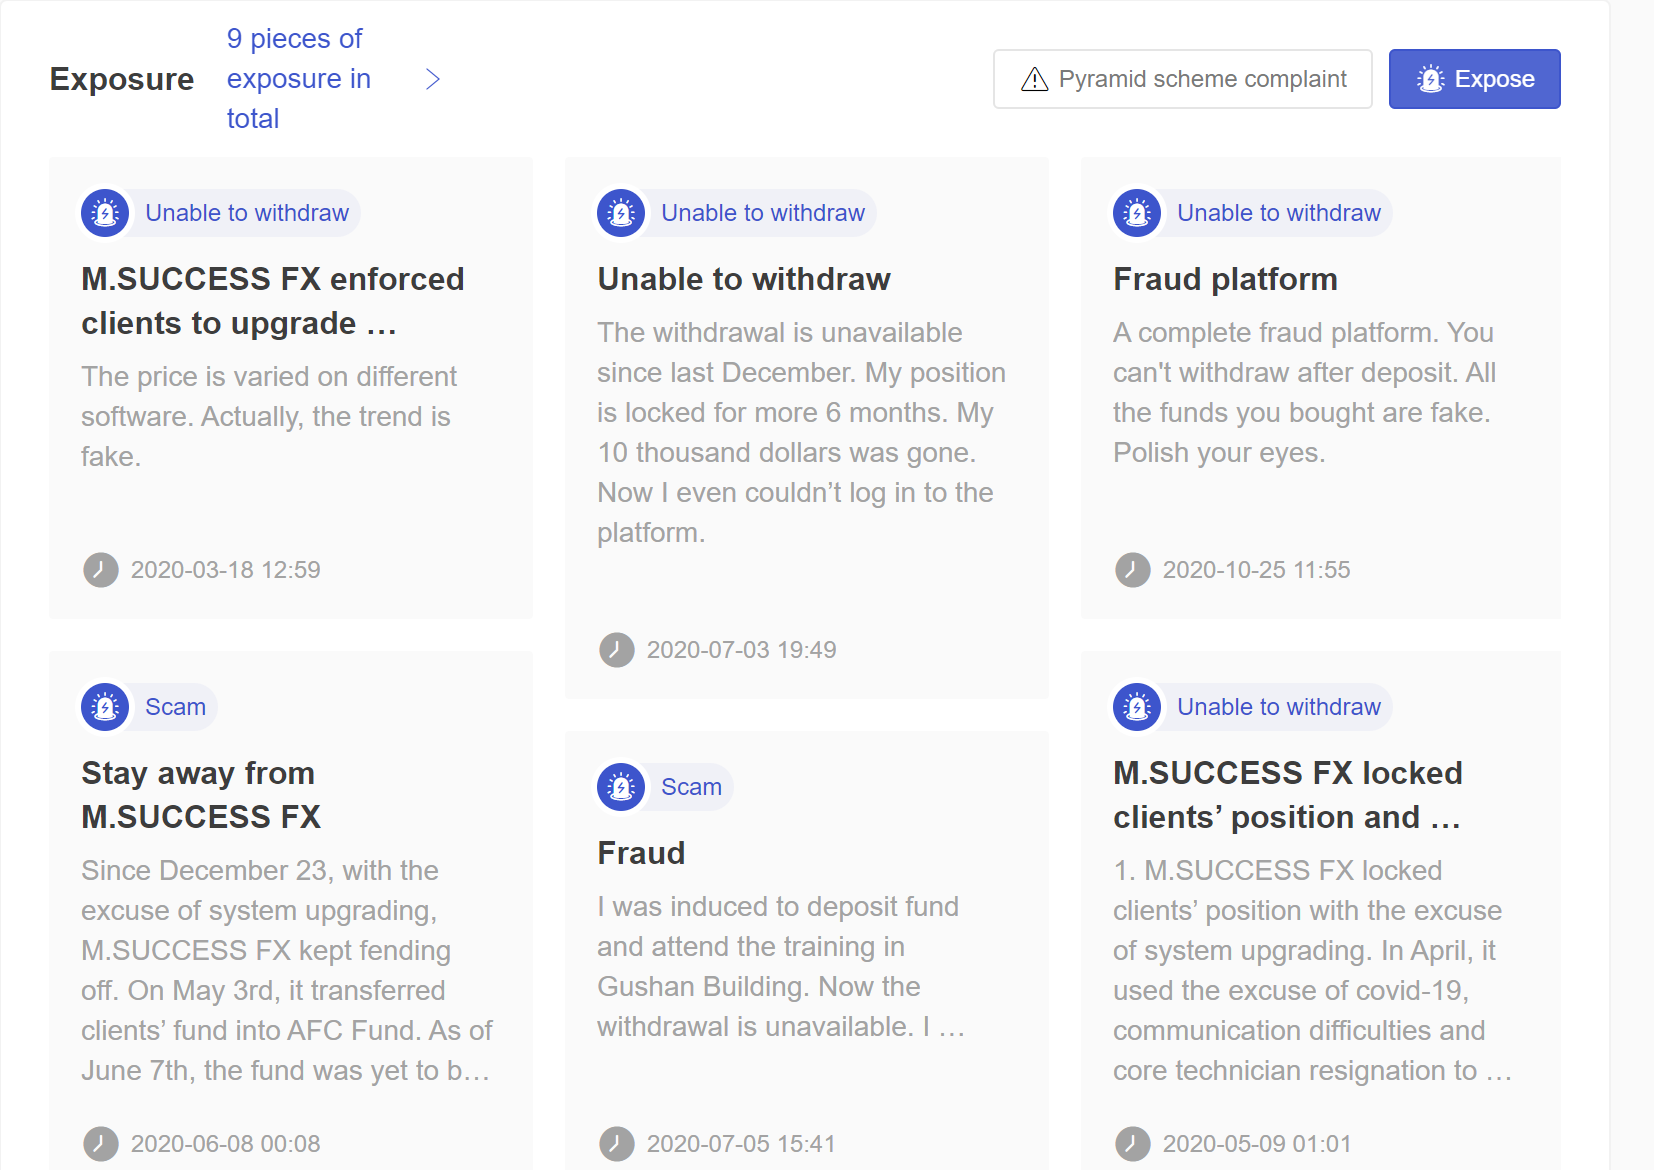Click siren icon on 'Stay away from' card
Screen dimensions: 1654x1170
(x=105, y=707)
